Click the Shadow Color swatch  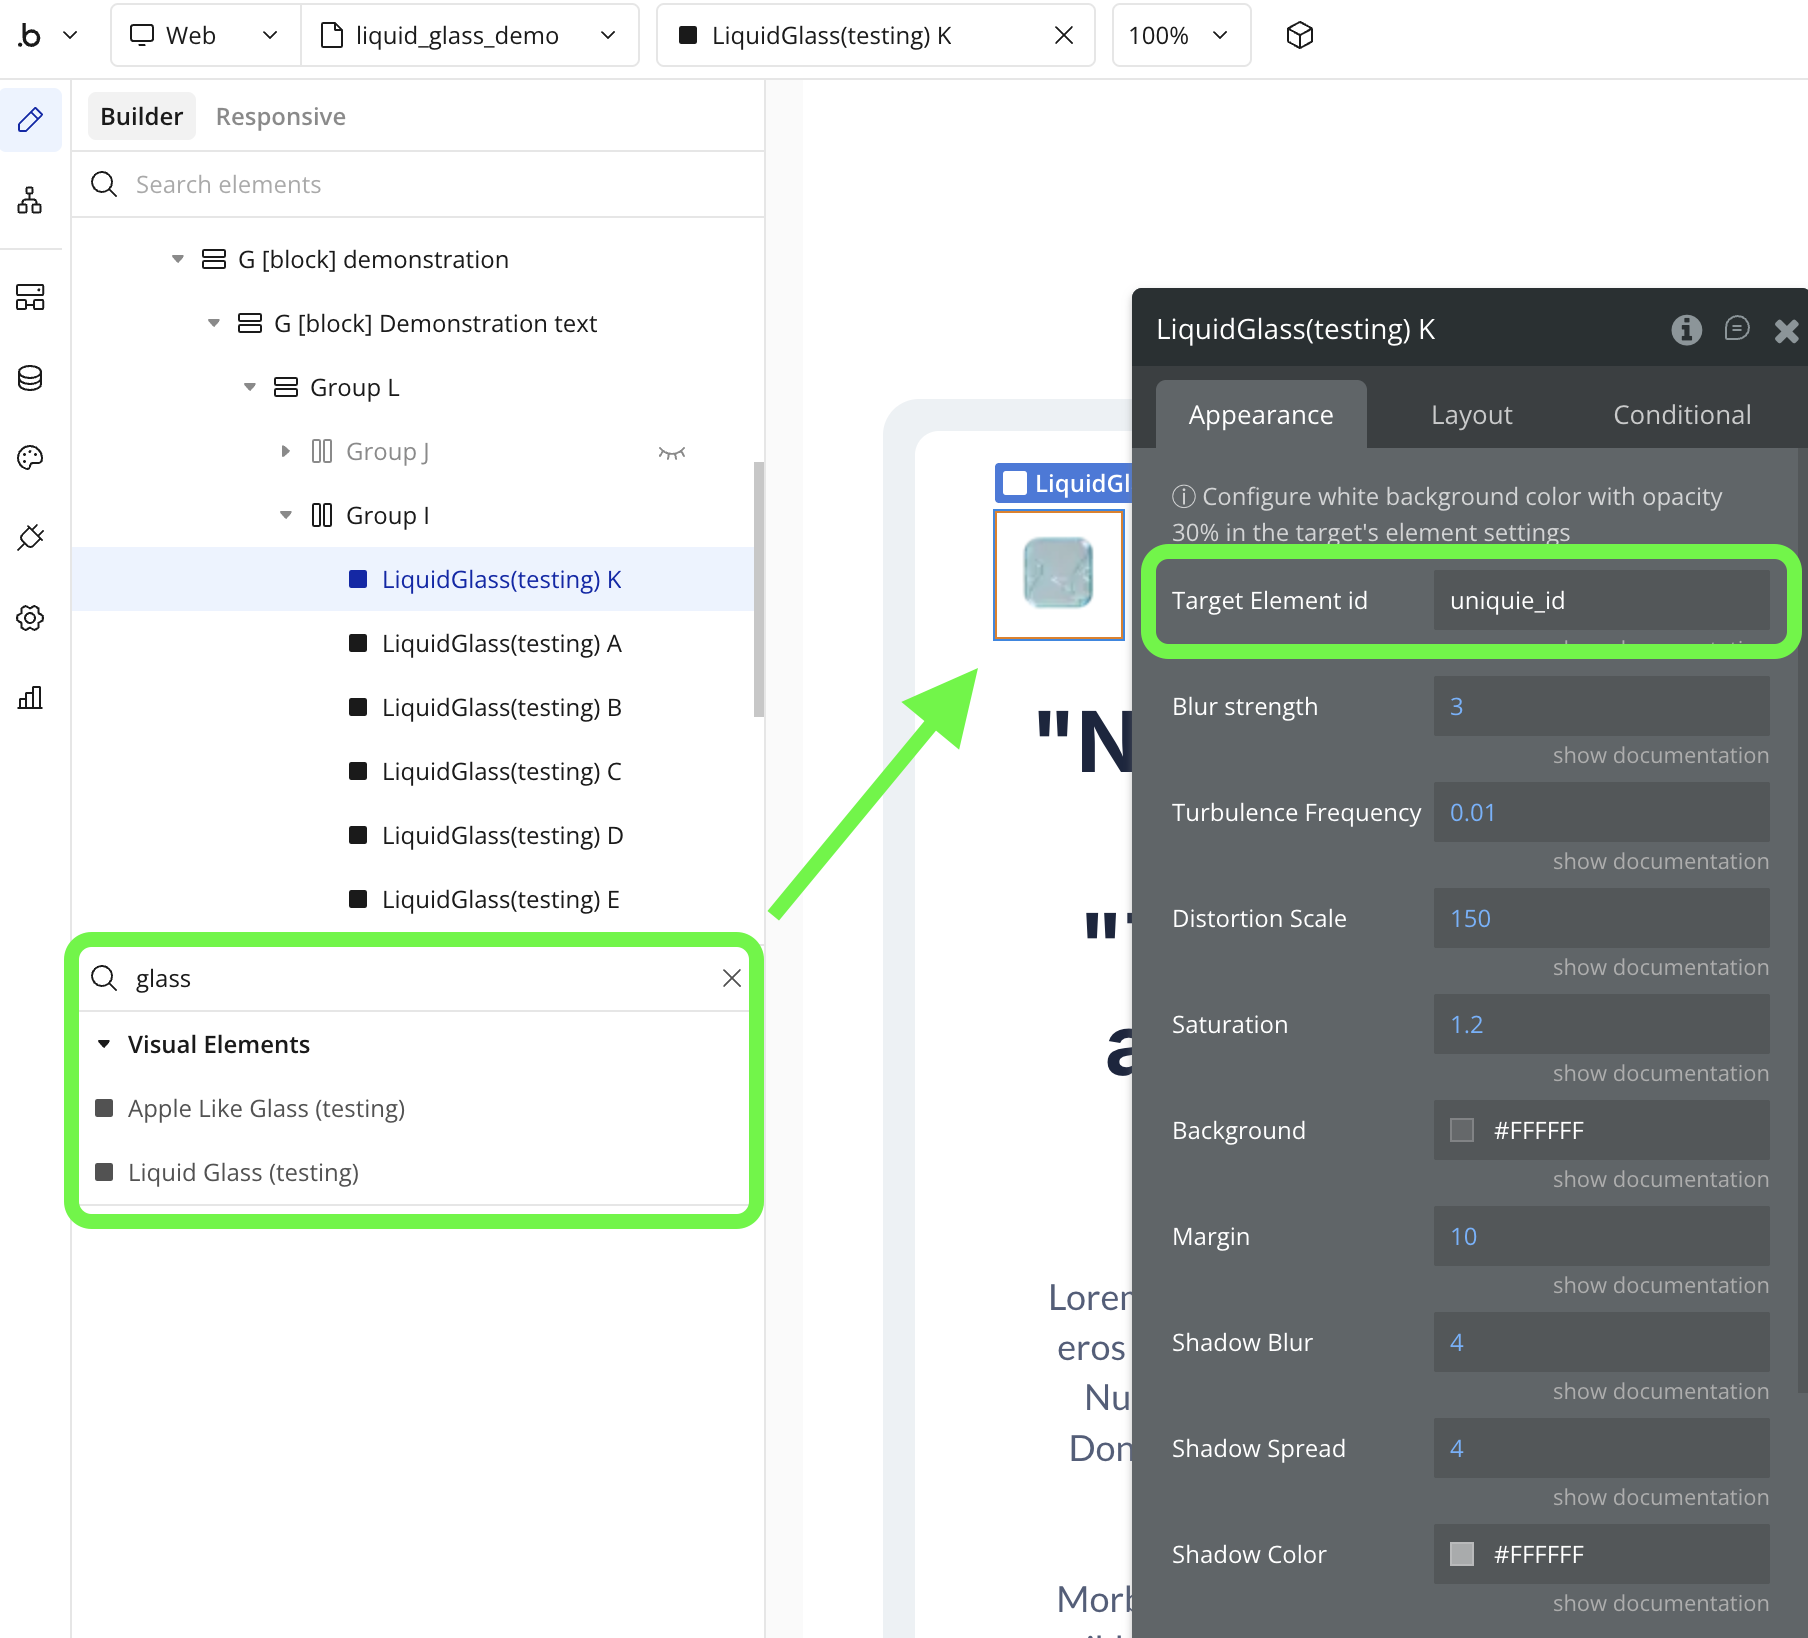(1462, 1555)
